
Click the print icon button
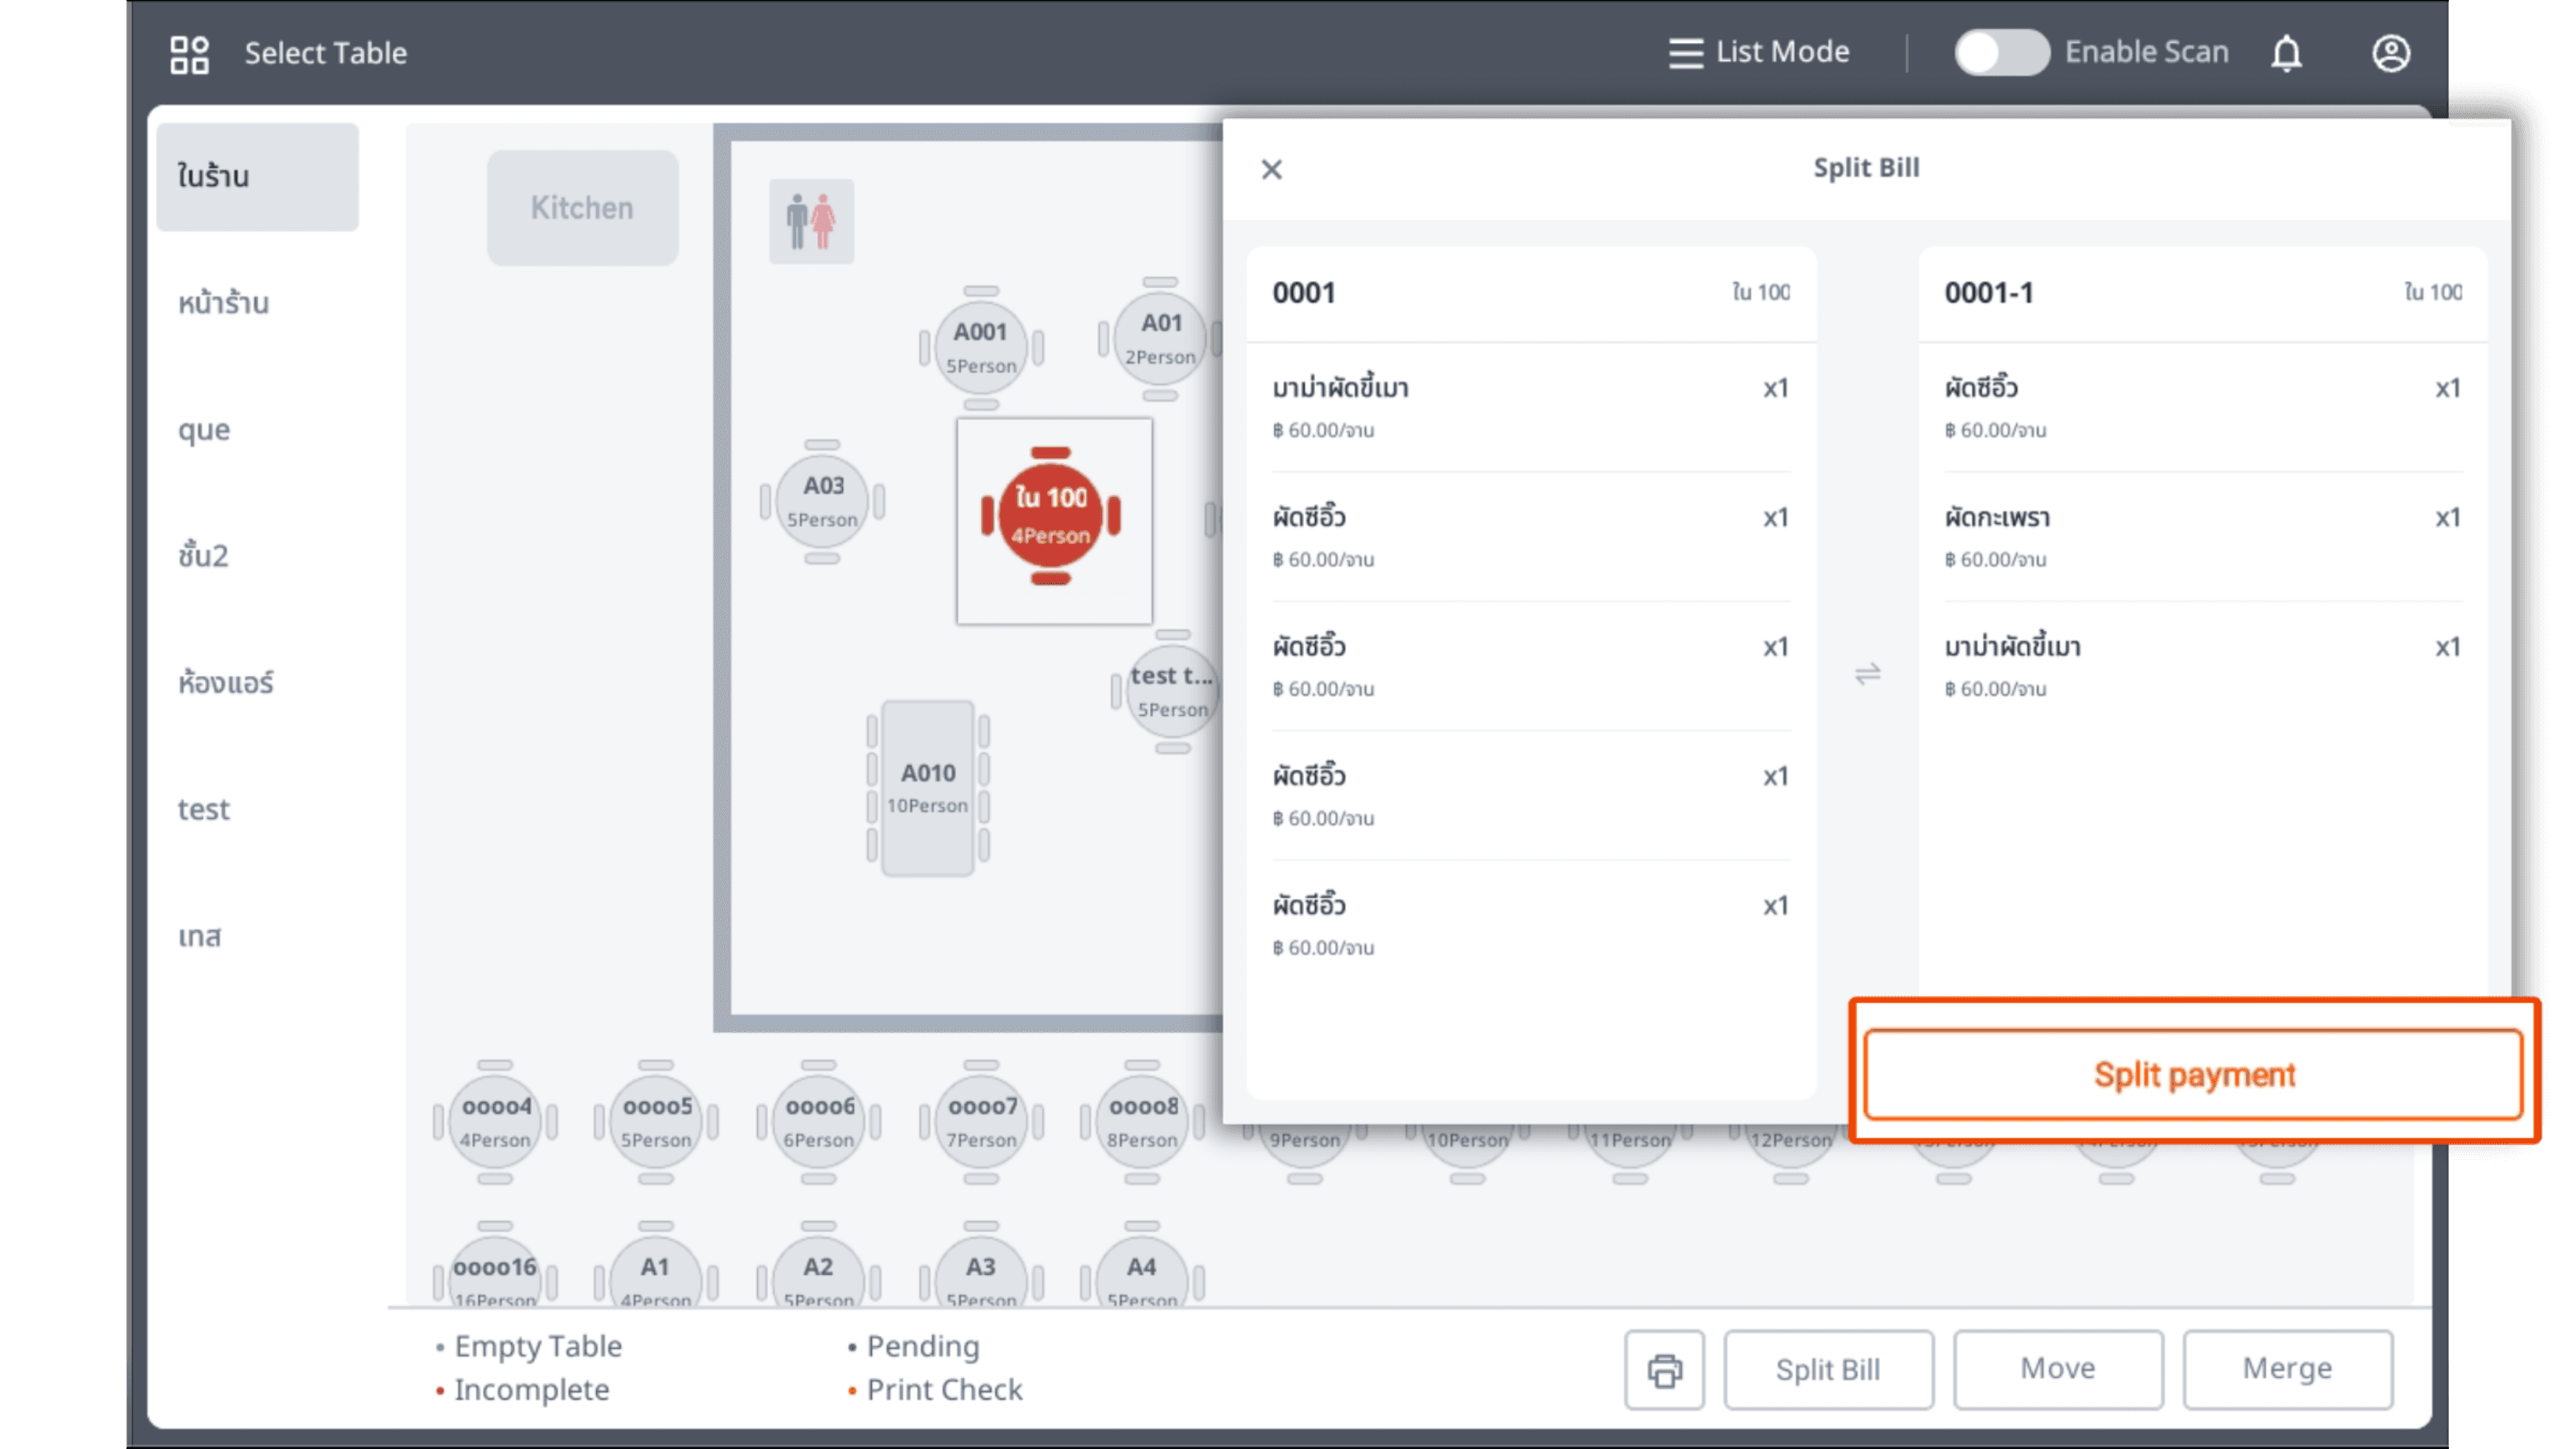[x=1664, y=1369]
